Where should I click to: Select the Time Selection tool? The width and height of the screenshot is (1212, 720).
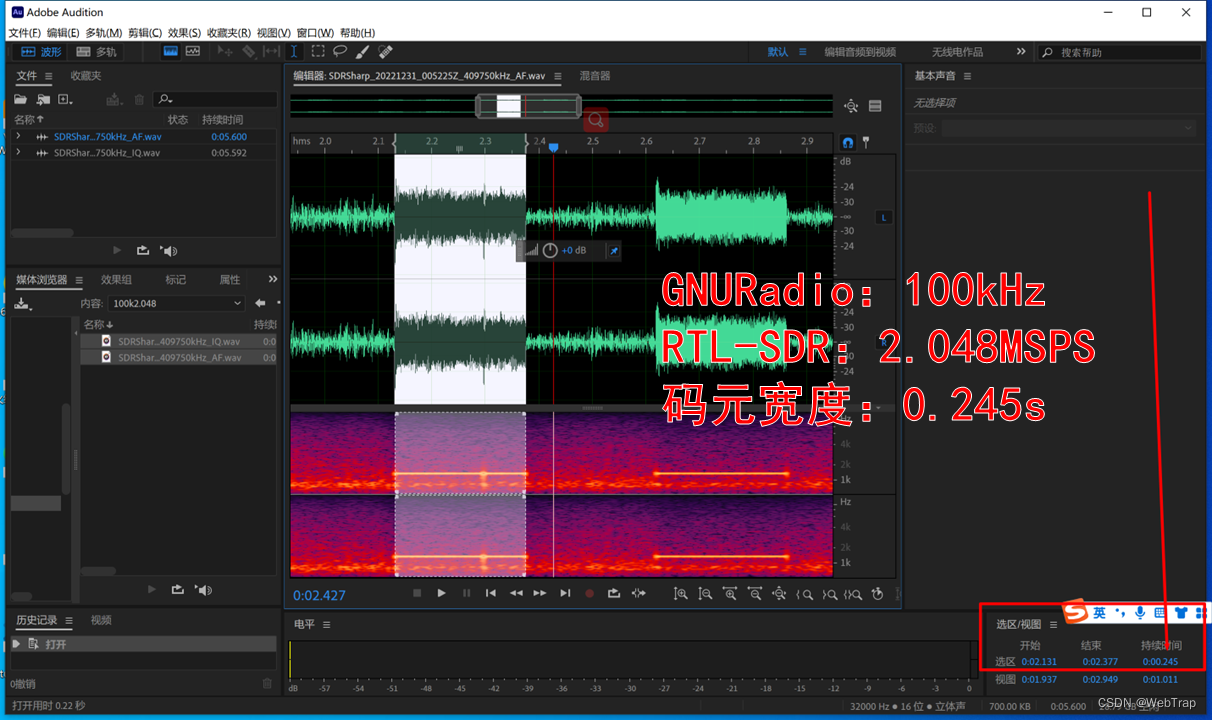[x=294, y=51]
